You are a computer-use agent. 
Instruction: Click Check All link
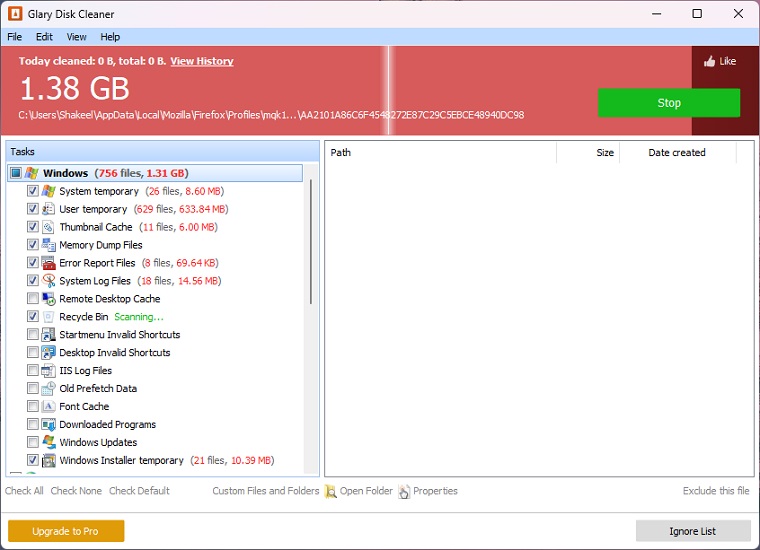click(24, 491)
